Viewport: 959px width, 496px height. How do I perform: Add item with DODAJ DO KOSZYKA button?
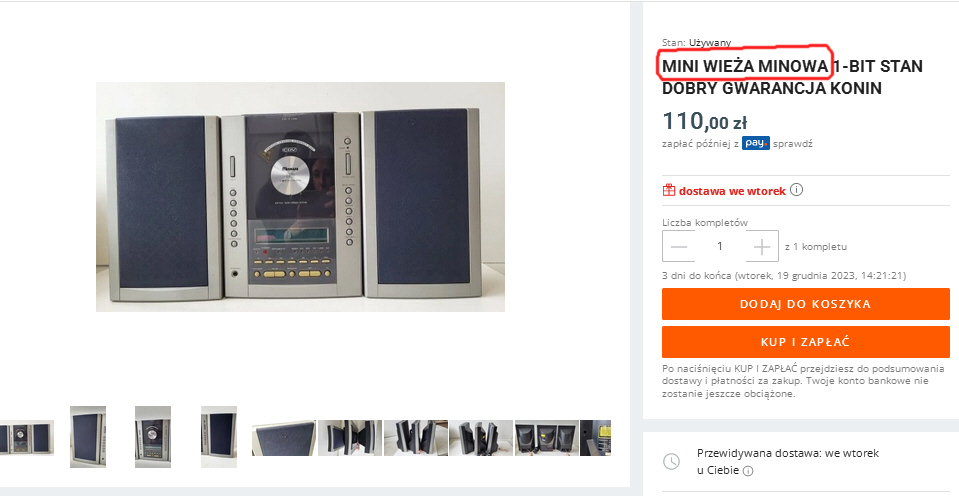point(805,304)
